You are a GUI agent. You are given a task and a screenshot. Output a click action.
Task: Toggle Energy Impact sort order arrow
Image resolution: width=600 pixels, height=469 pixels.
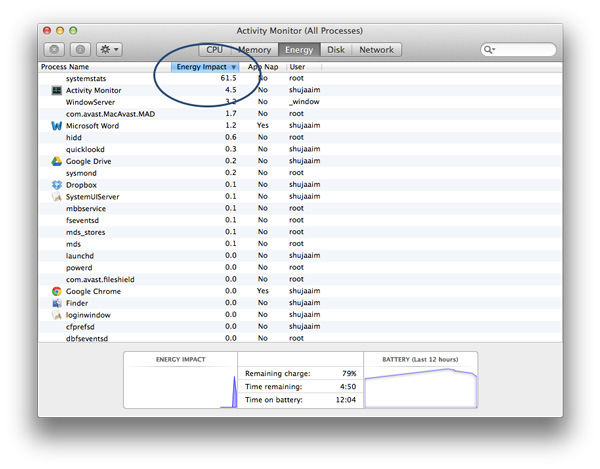(233, 67)
